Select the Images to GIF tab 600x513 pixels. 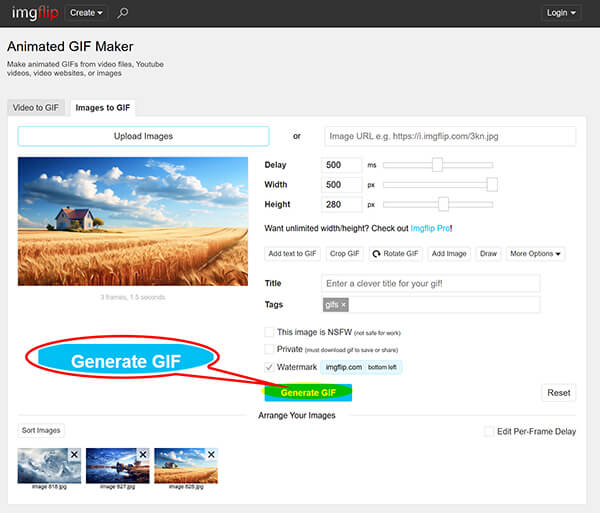coord(103,107)
